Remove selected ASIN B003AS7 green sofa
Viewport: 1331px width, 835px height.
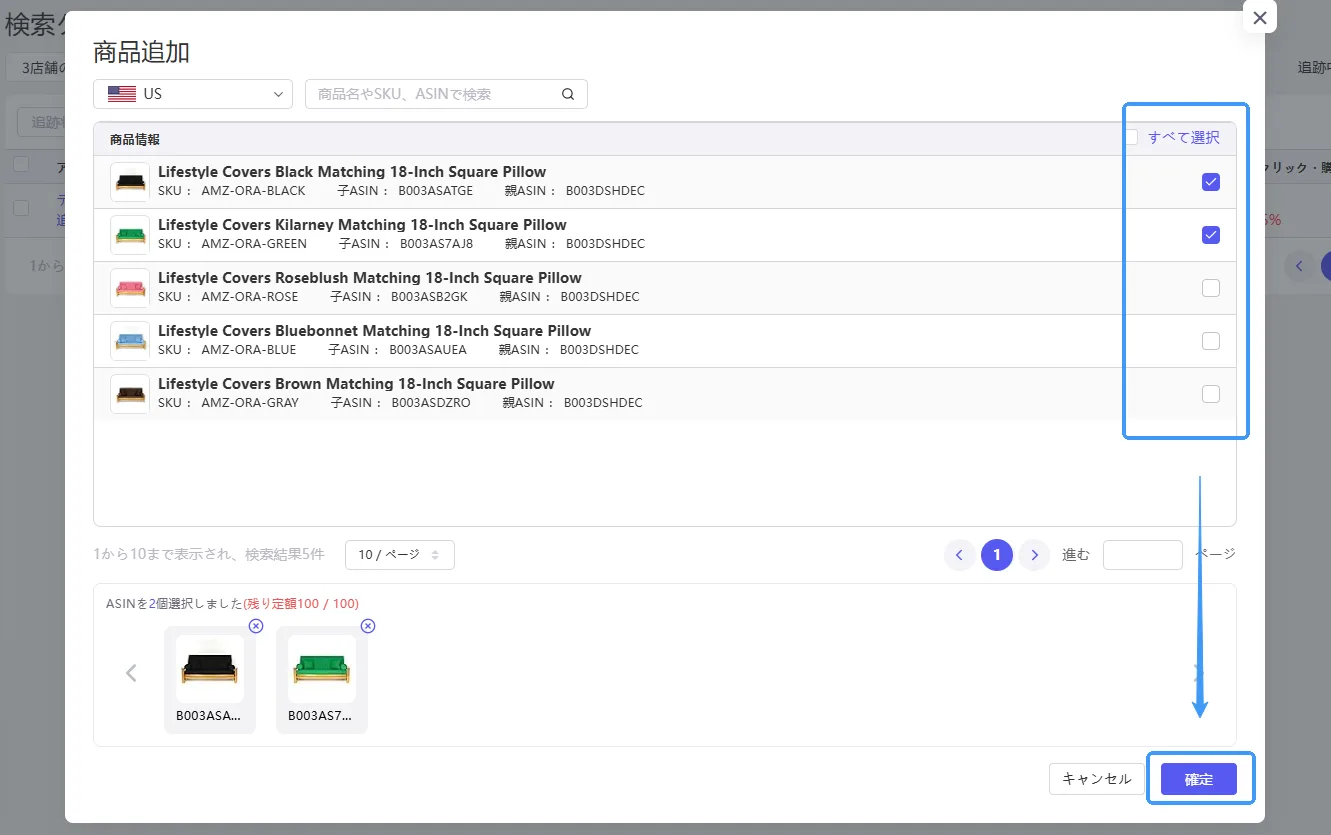coord(368,626)
